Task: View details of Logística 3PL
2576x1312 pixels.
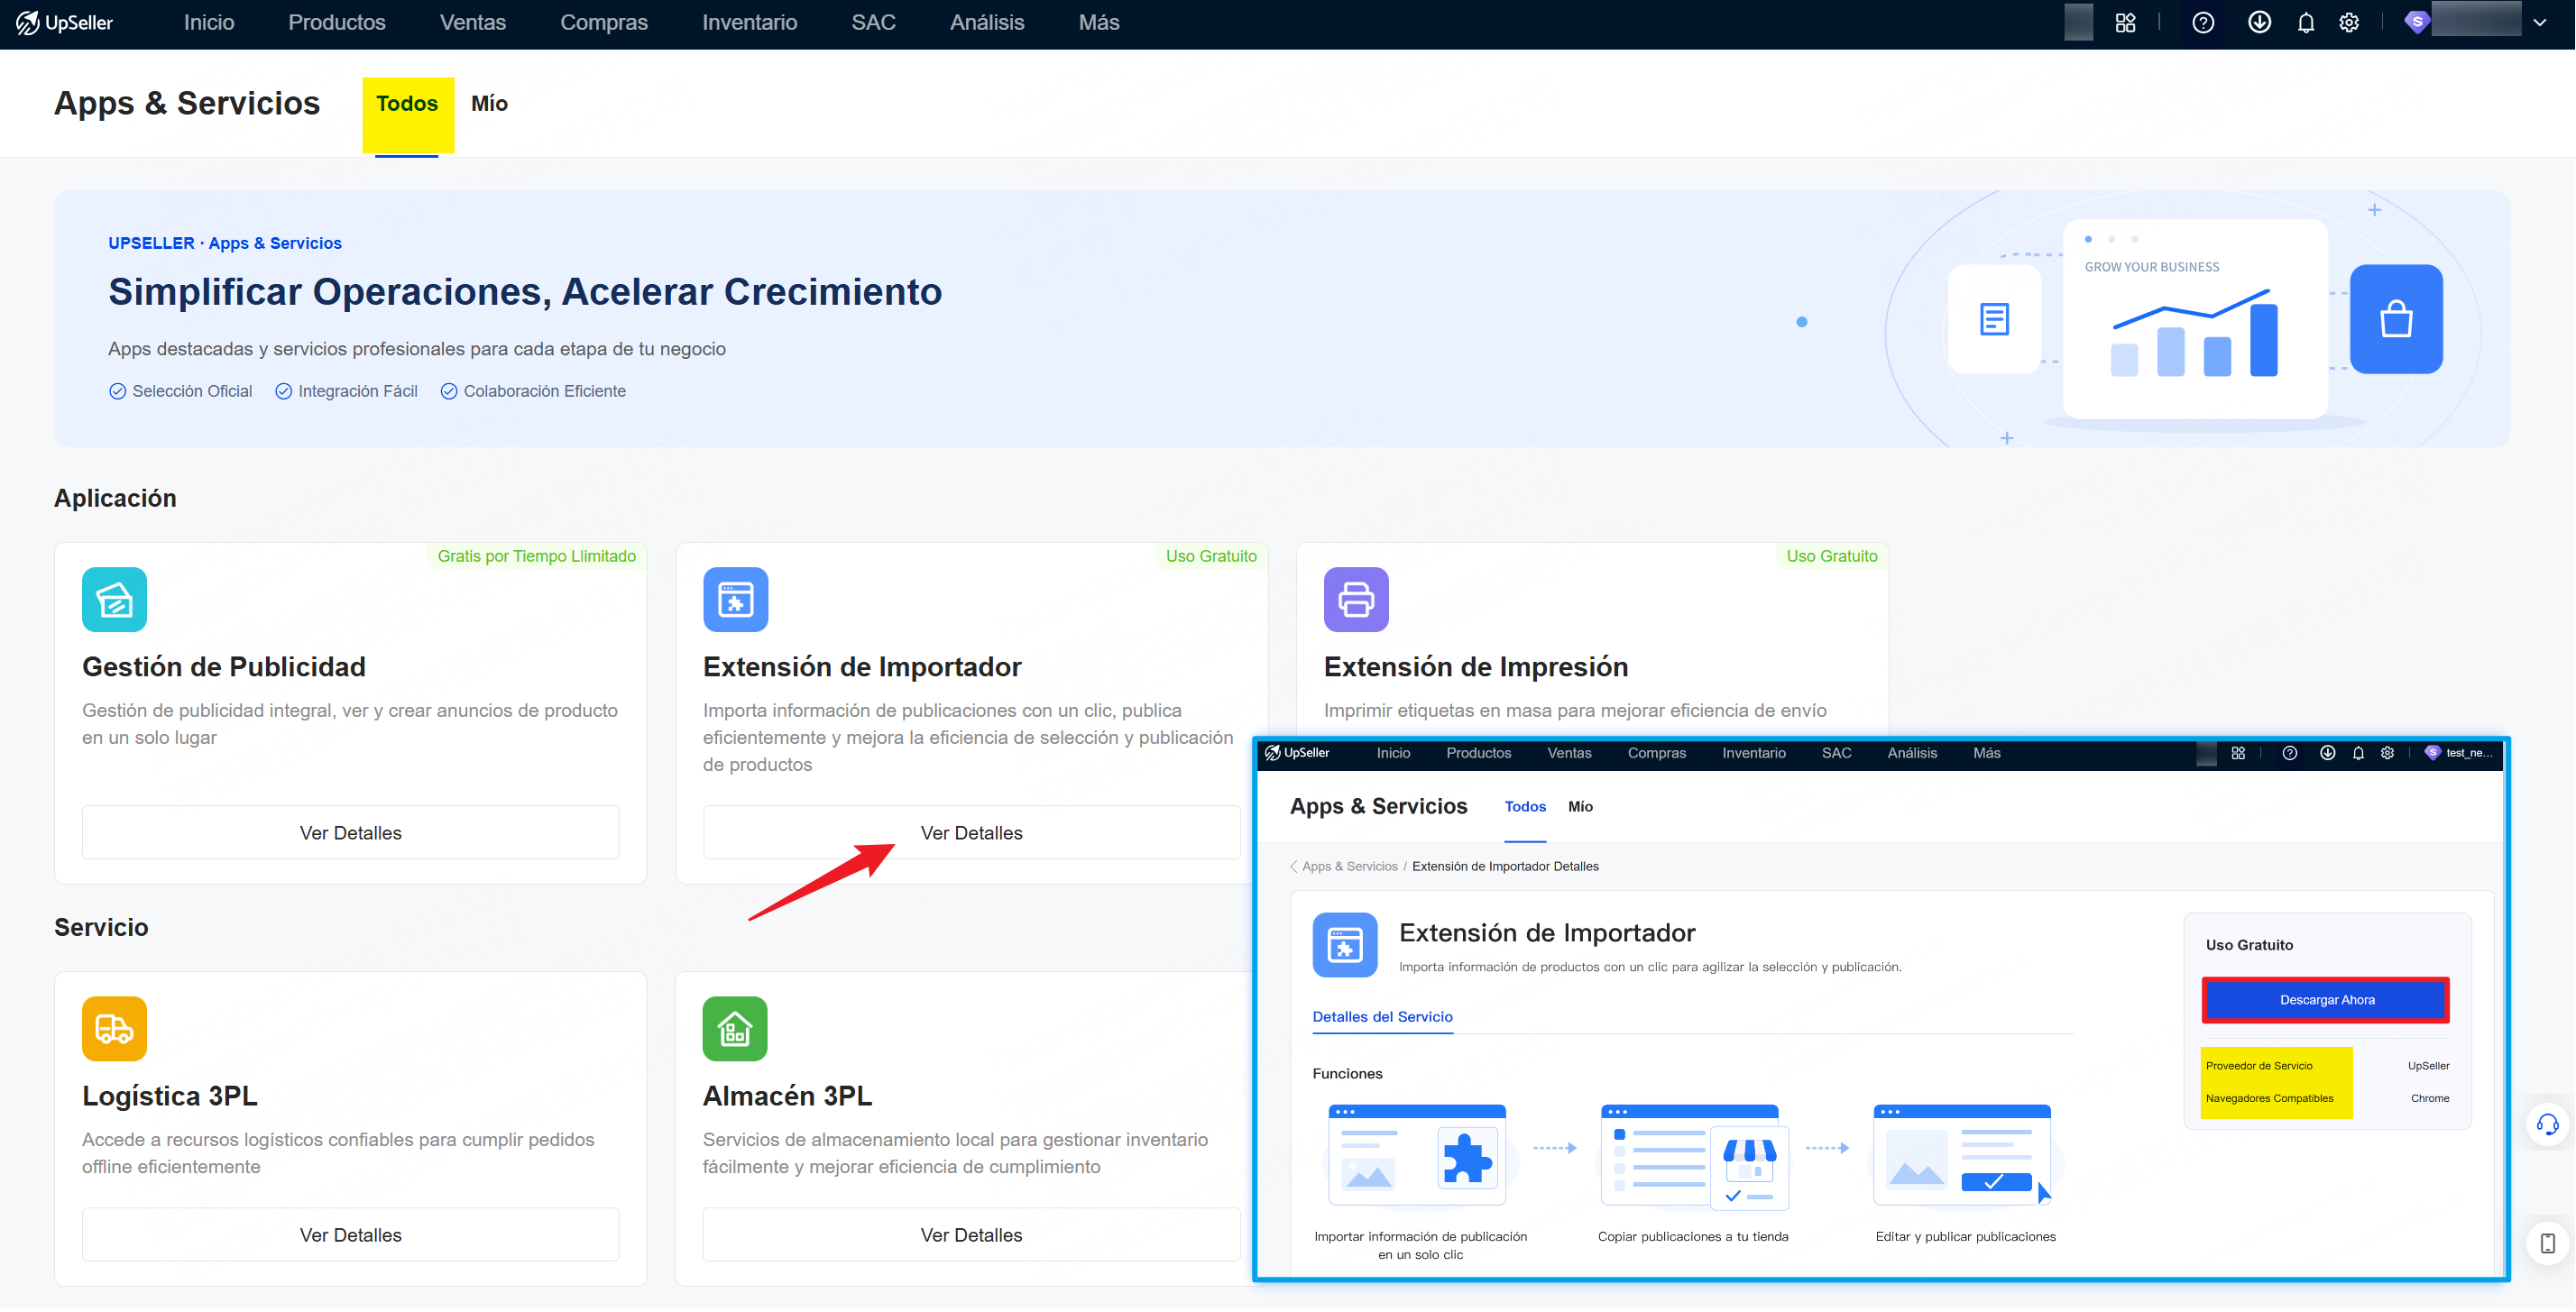Action: click(x=351, y=1235)
